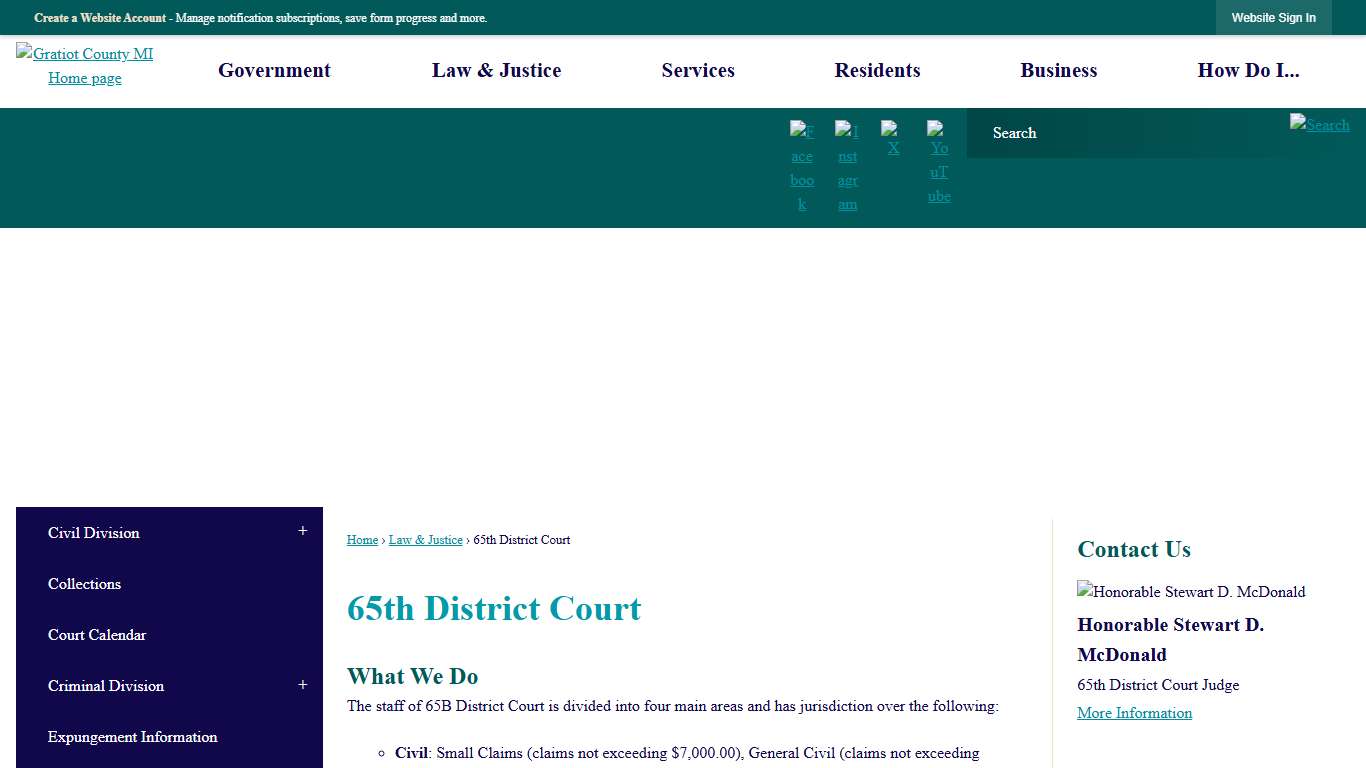
Task: Expand the Civil Division sidebar section
Action: coord(302,531)
